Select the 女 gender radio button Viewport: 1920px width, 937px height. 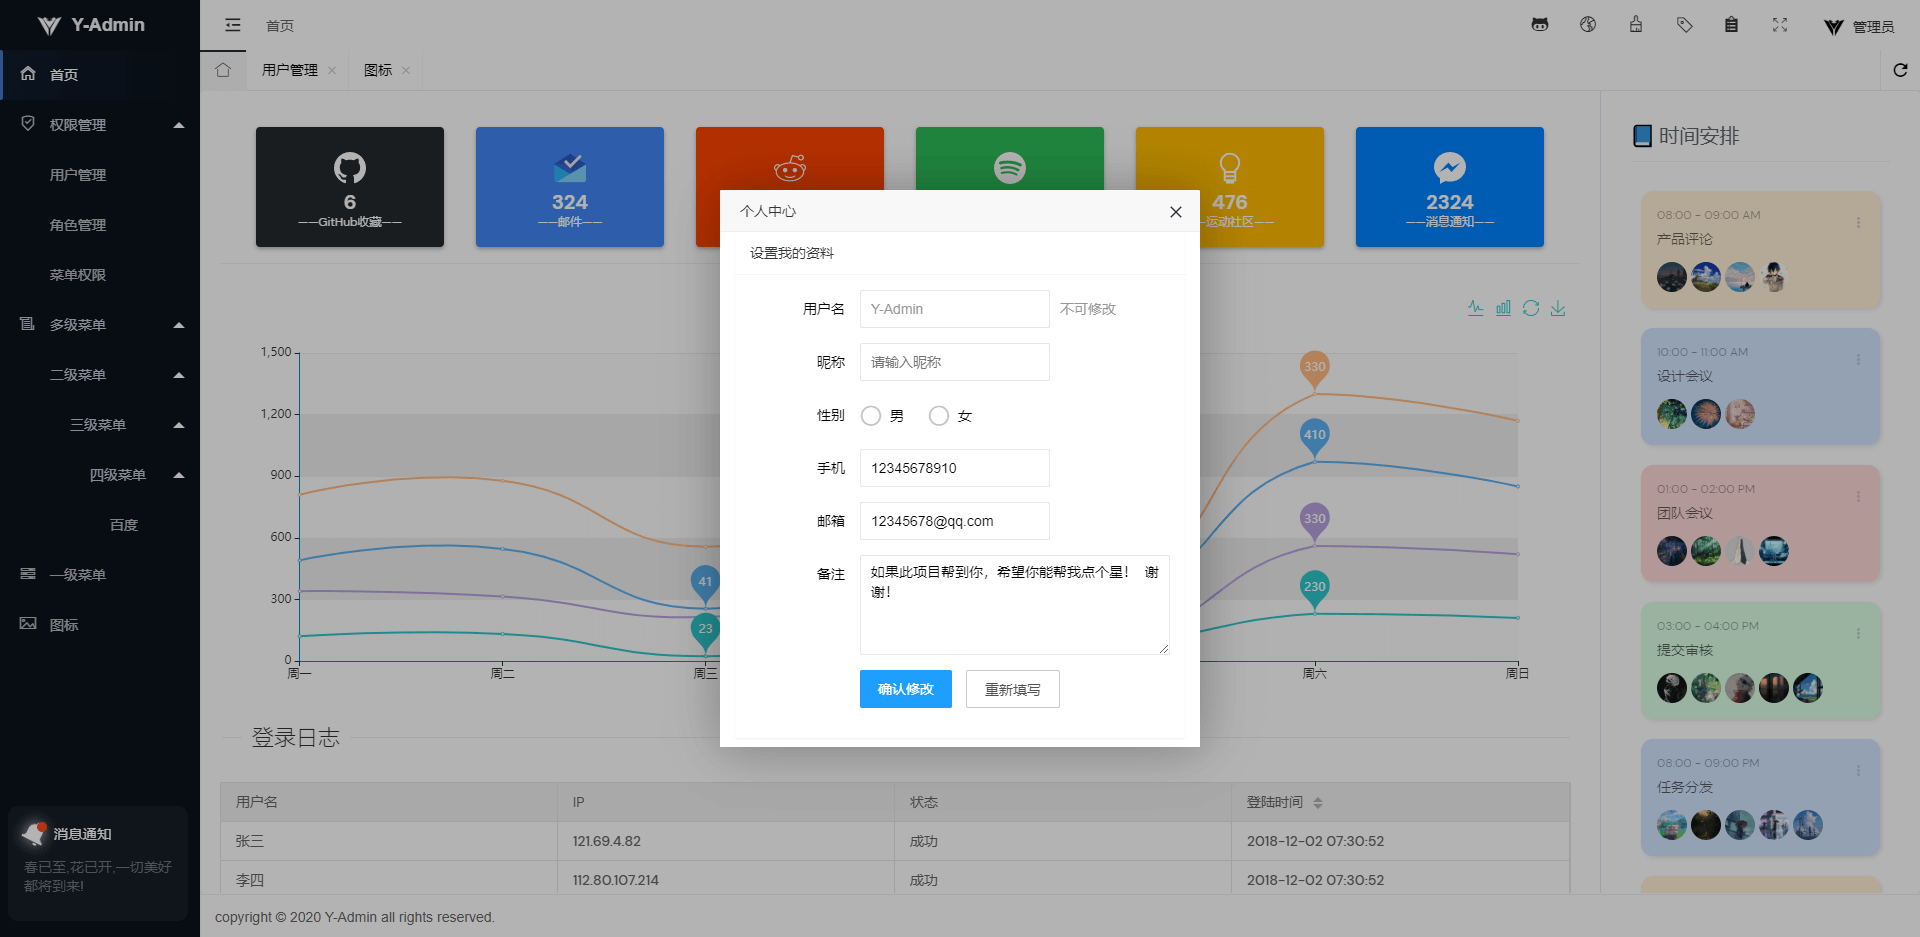tap(938, 415)
